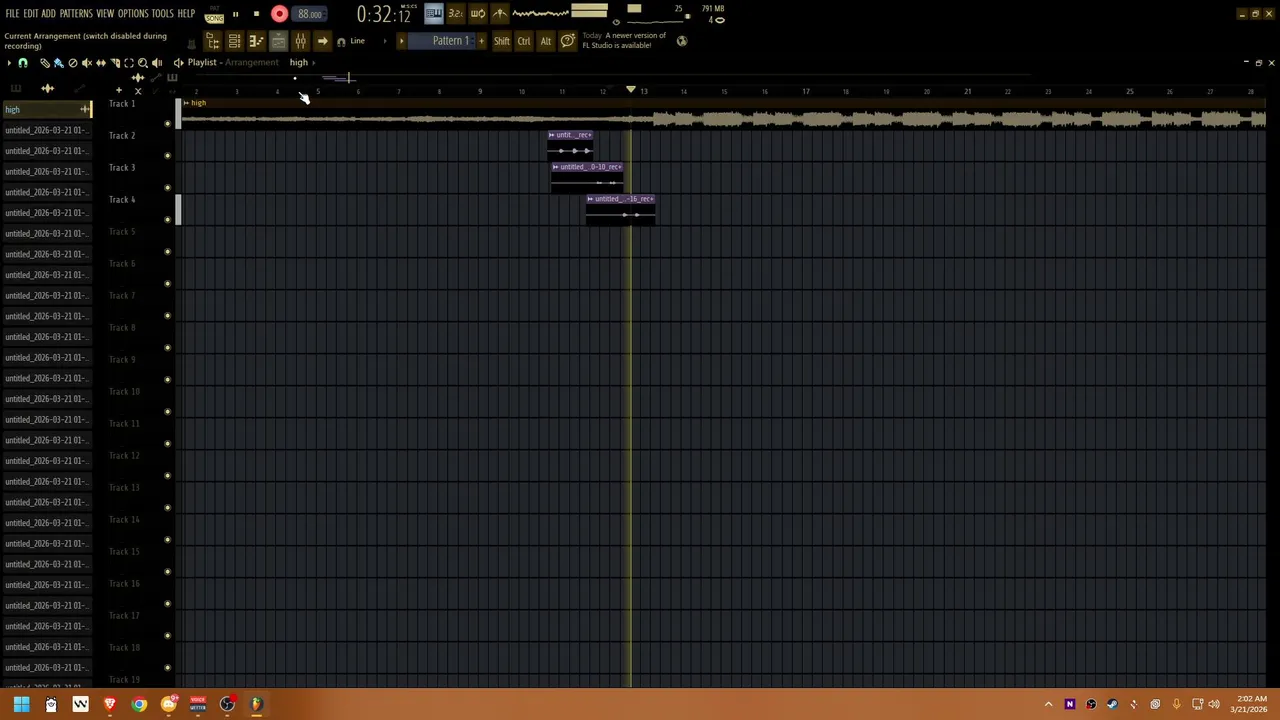Image resolution: width=1280 pixels, height=720 pixels.
Task: Expand pattern menu arrow left of Pattern 1
Action: coord(402,41)
